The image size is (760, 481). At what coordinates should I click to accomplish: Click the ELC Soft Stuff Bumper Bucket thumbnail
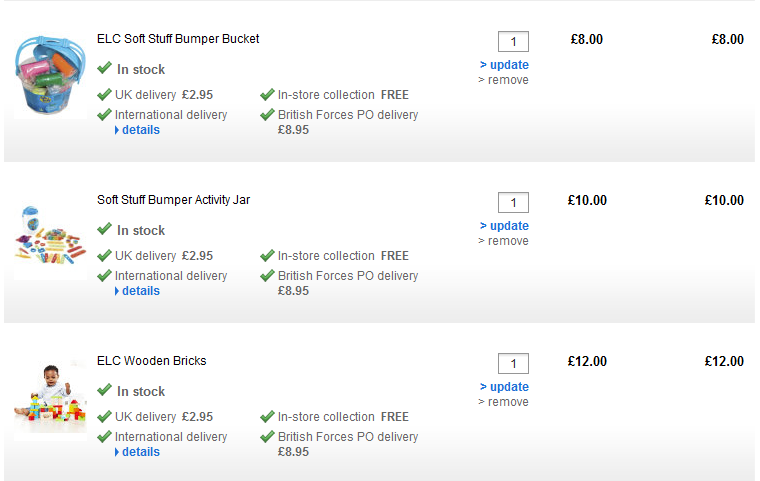pyautogui.click(x=49, y=76)
